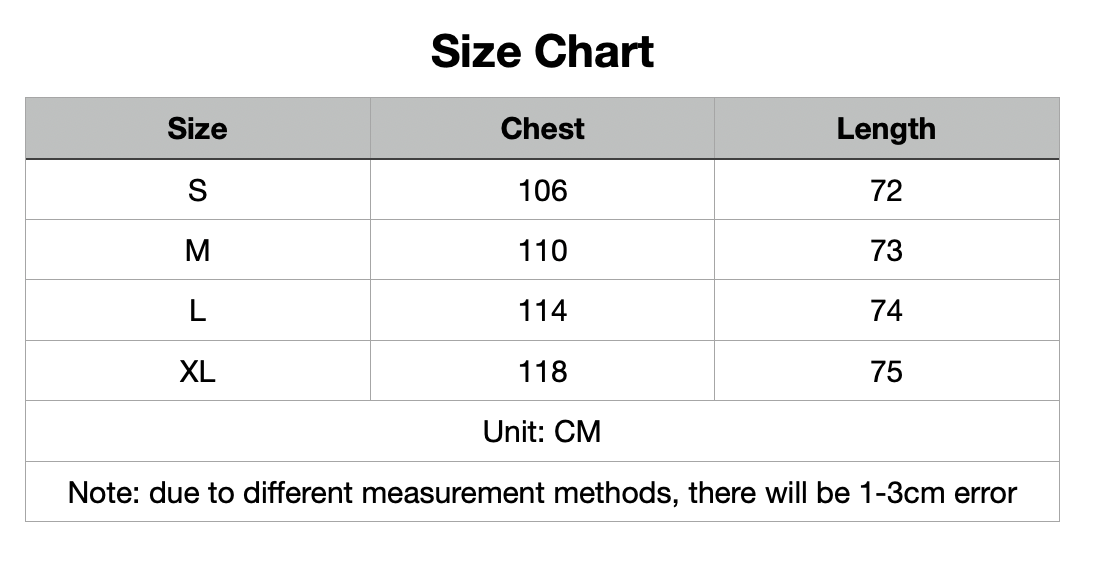Select the chest value 114
Viewport: 1100px width, 568px height.
click(x=542, y=311)
